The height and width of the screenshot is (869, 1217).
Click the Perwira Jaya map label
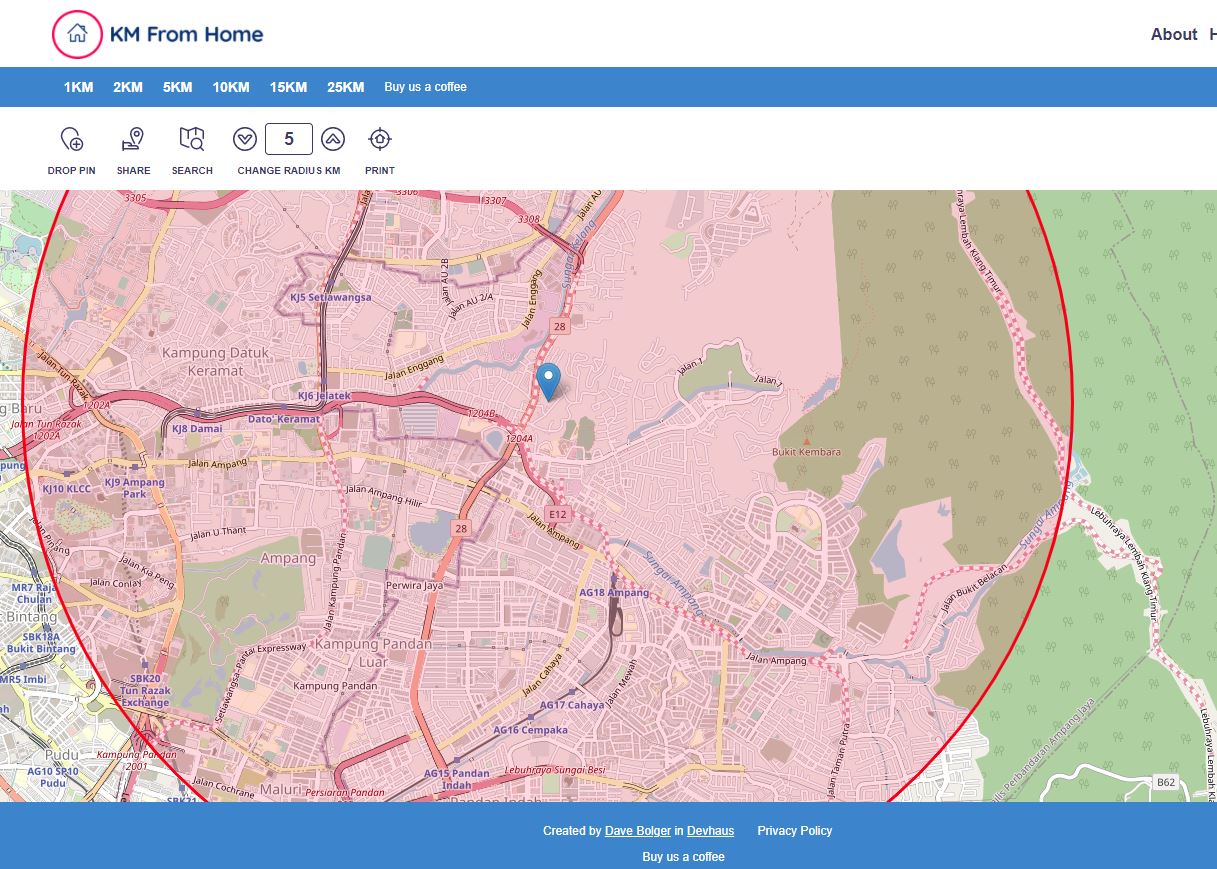pos(414,585)
